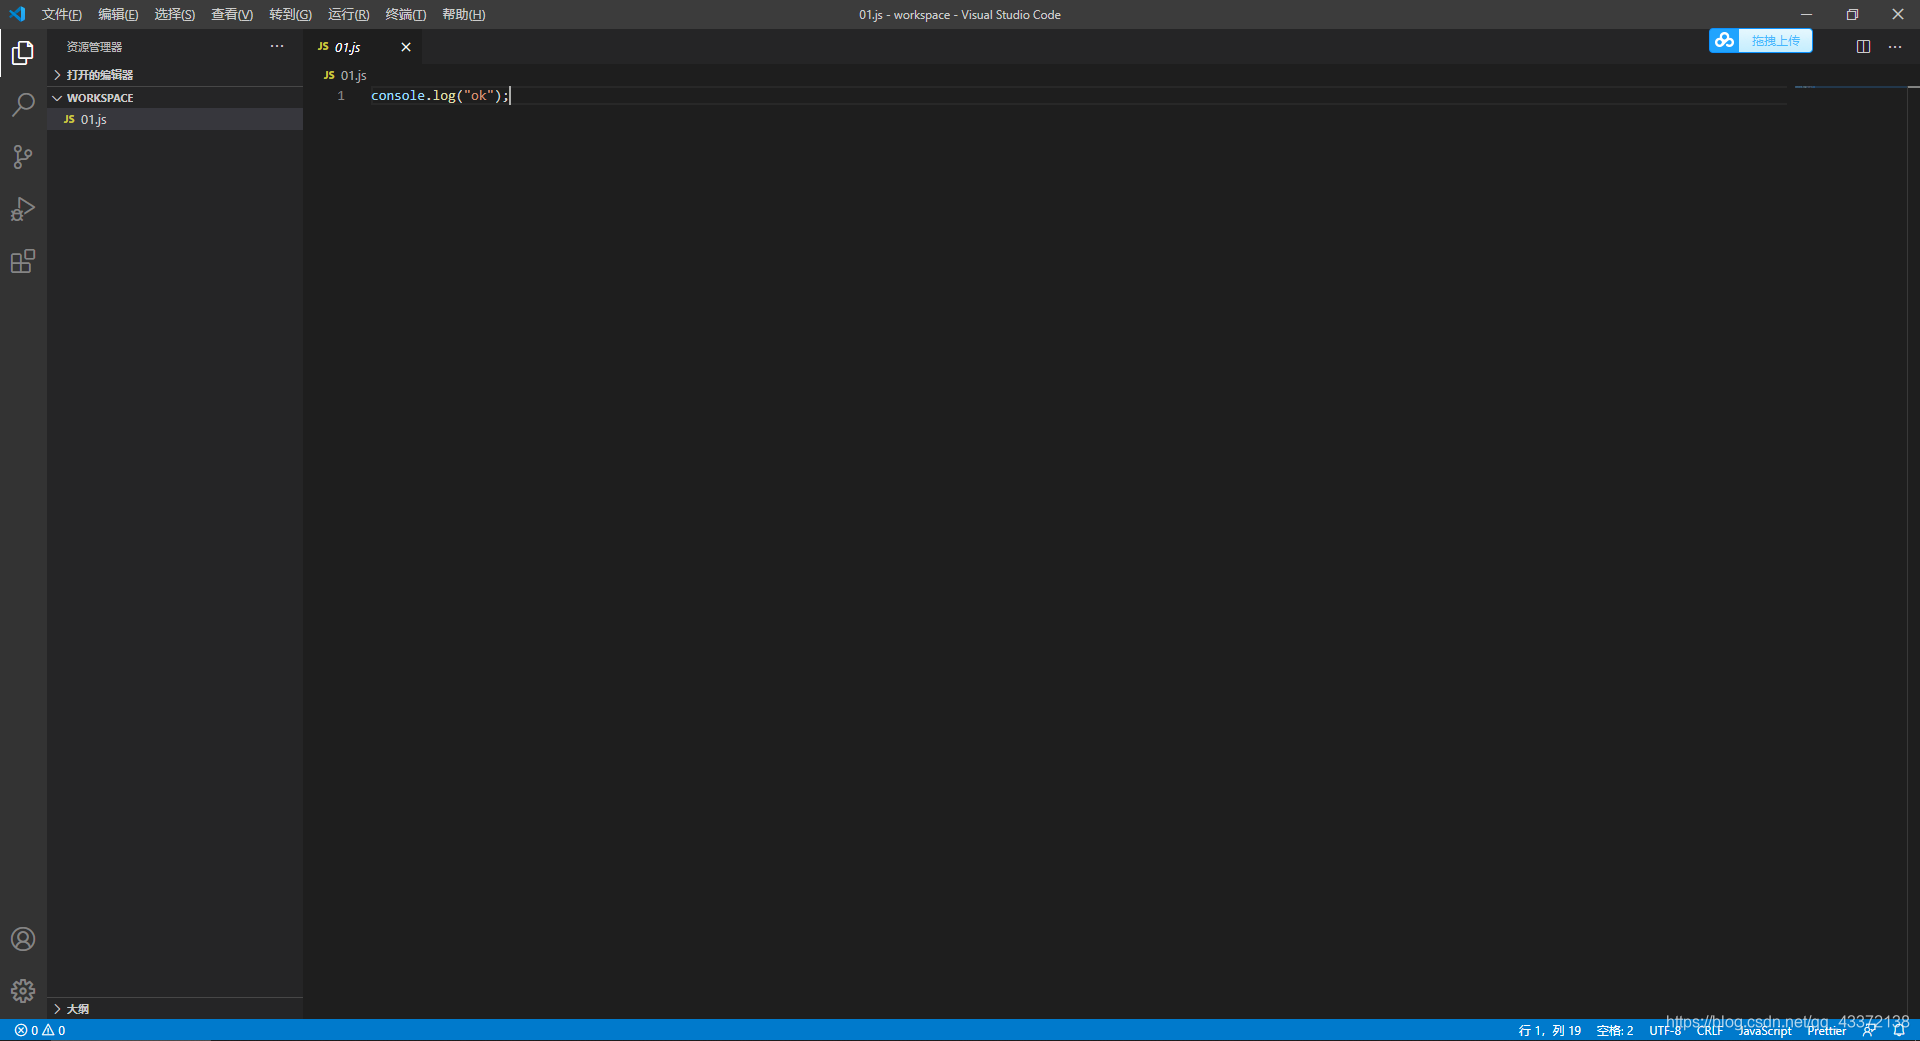This screenshot has width=1920, height=1041.
Task: Open the editor more actions ellipsis
Action: click(x=1895, y=47)
